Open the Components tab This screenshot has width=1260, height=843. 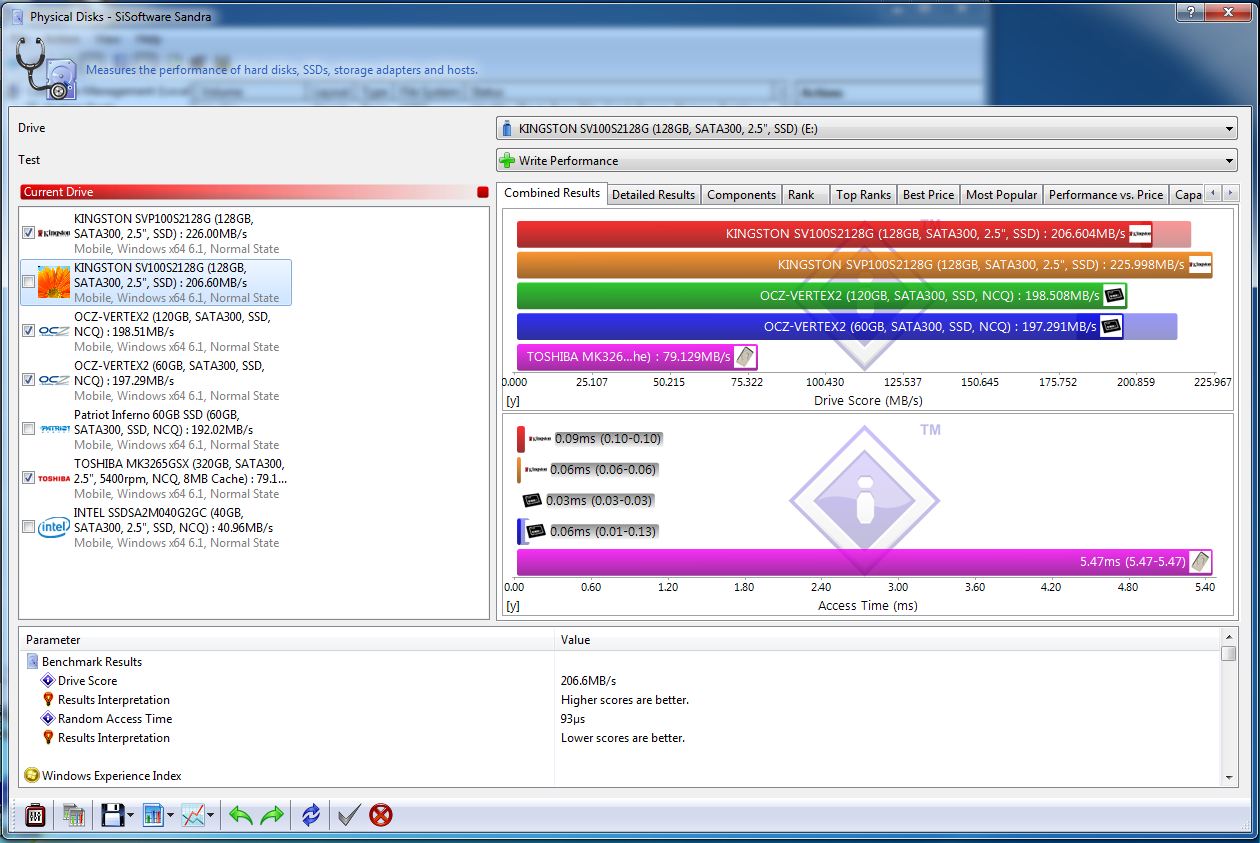741,195
